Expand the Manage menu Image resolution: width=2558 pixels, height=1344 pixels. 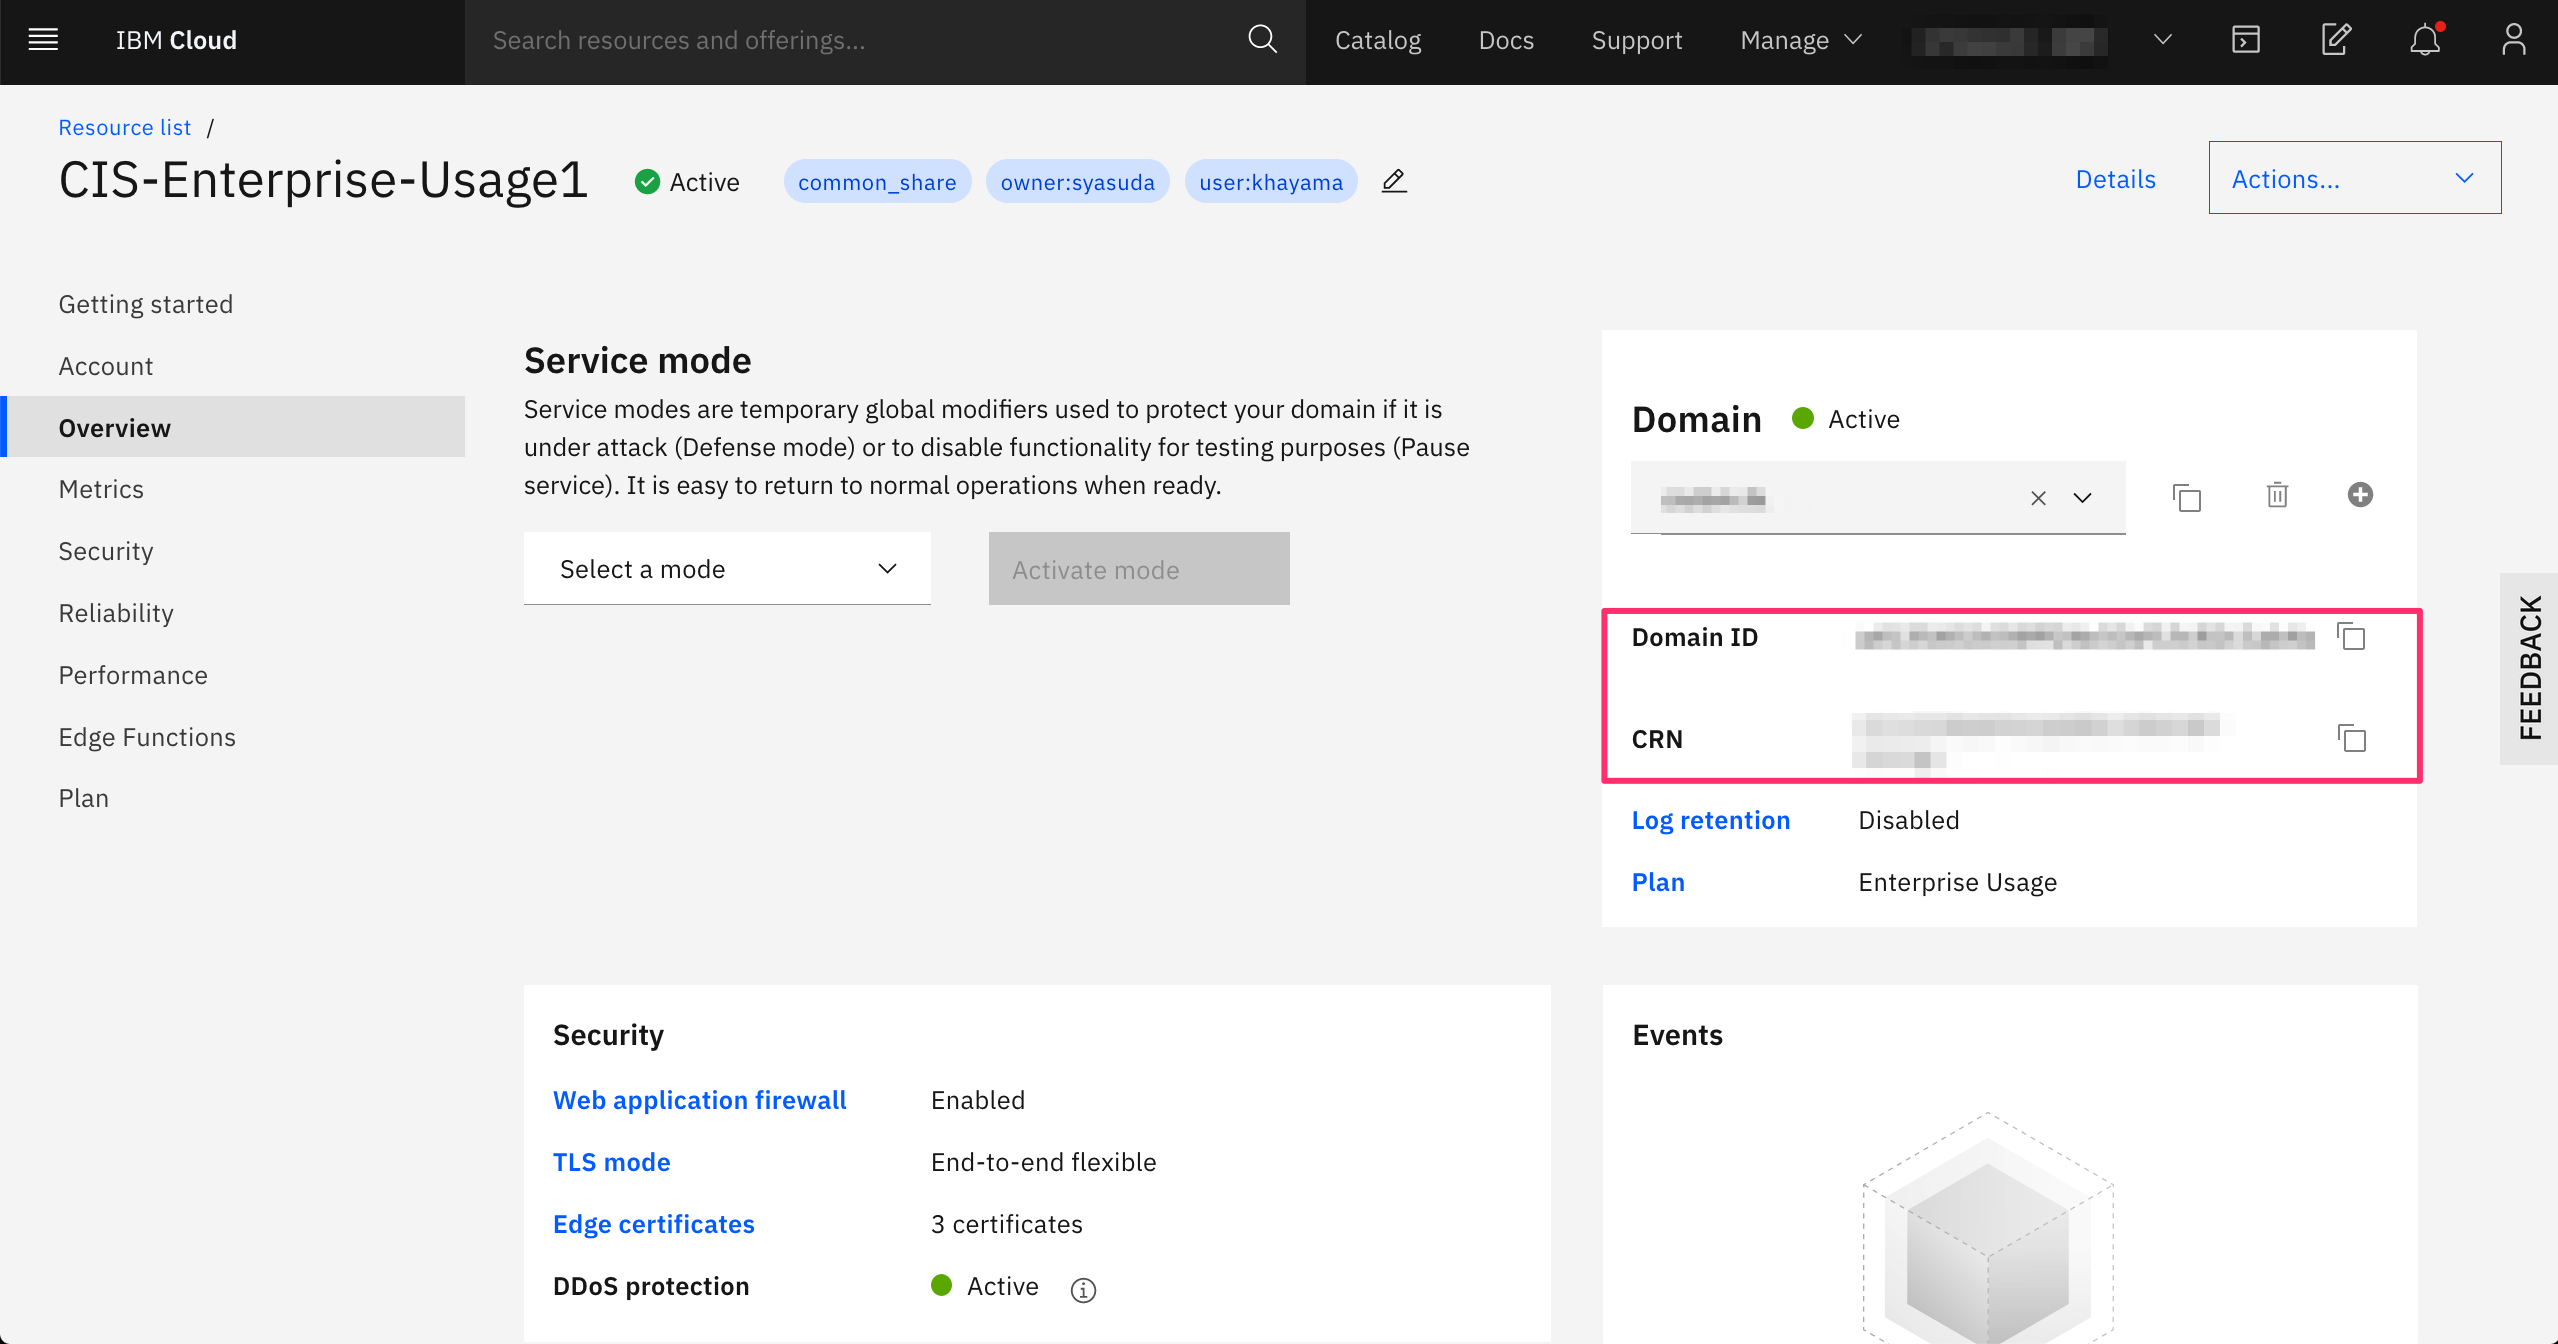click(1800, 40)
